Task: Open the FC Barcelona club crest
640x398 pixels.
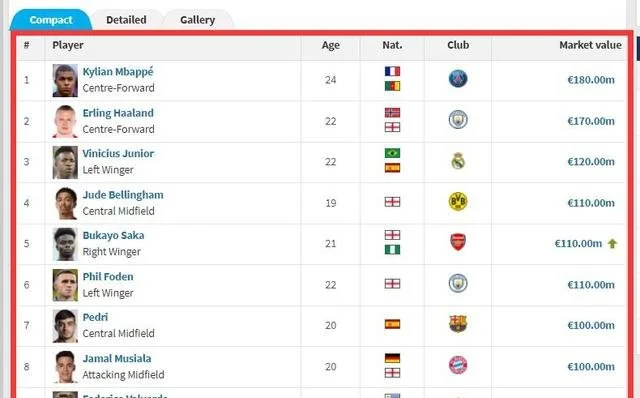Action: pyautogui.click(x=458, y=324)
